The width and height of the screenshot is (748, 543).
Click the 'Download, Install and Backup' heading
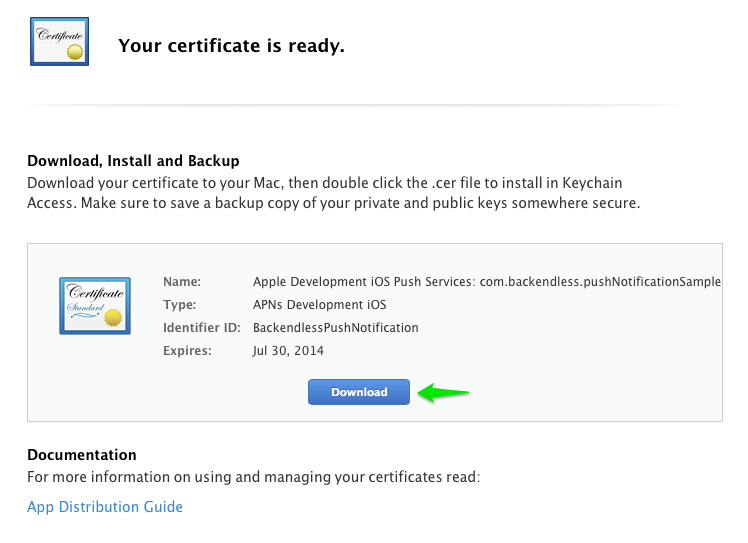[x=133, y=161]
